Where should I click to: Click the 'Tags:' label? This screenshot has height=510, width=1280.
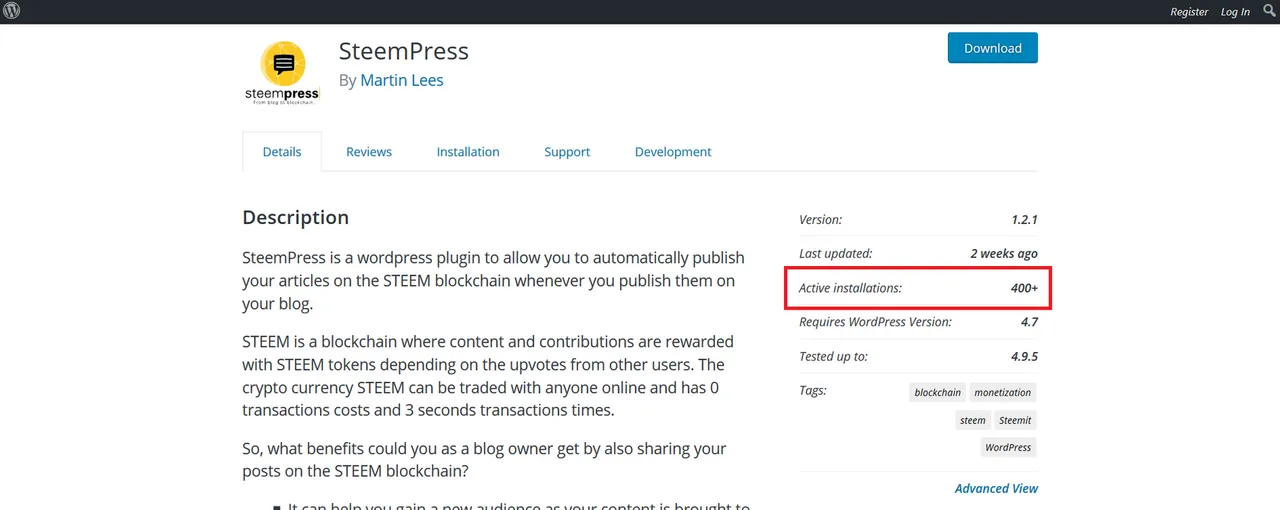[813, 390]
